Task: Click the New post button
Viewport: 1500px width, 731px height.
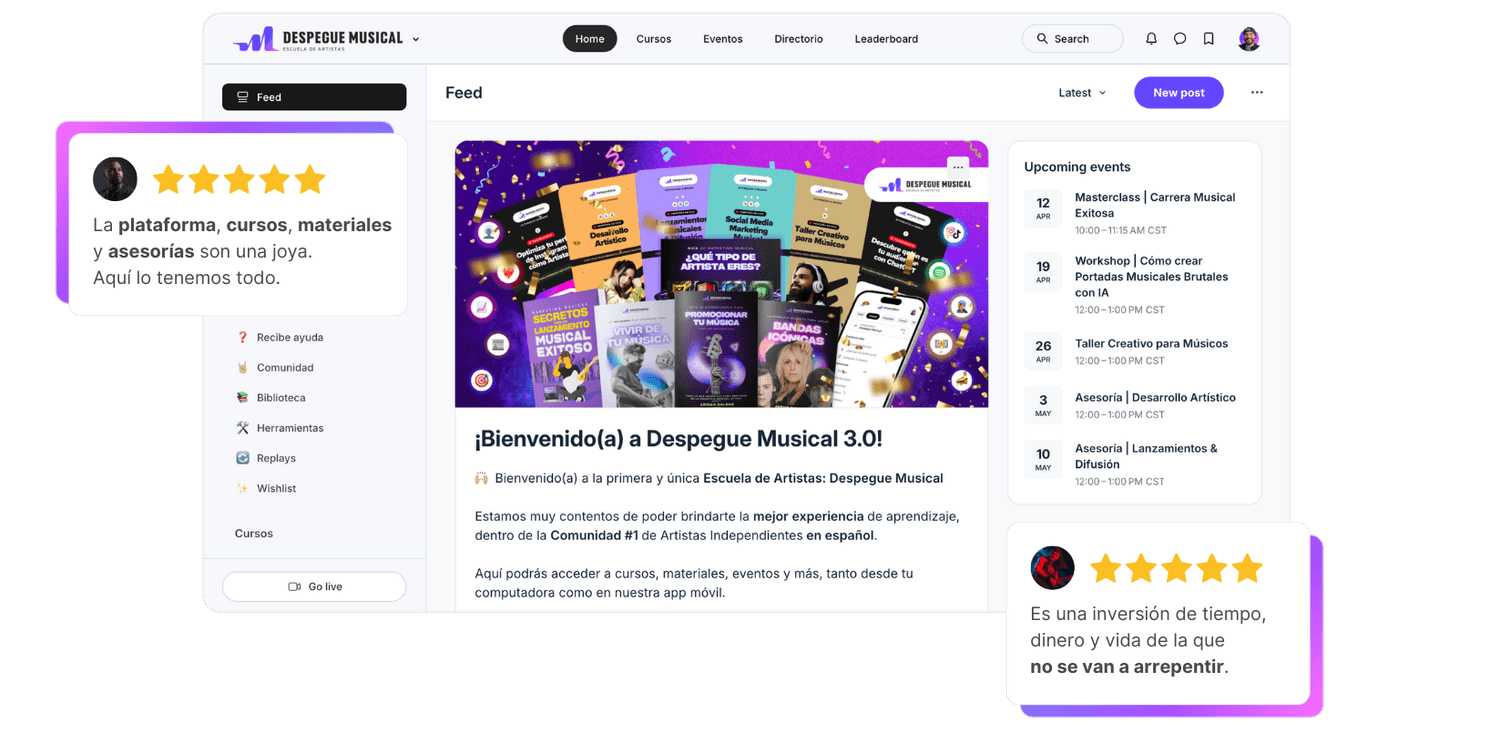Action: [1179, 93]
